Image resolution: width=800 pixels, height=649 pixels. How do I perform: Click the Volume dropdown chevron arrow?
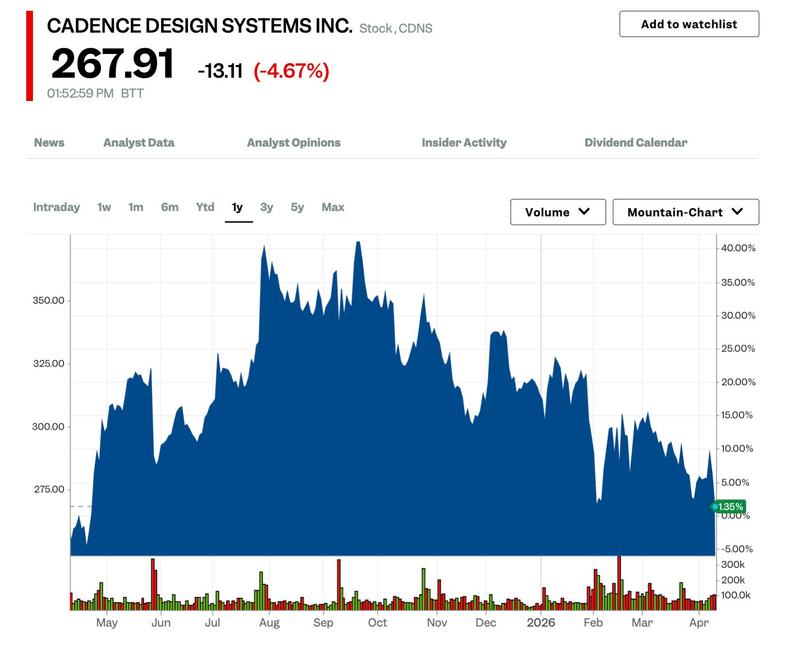point(584,211)
